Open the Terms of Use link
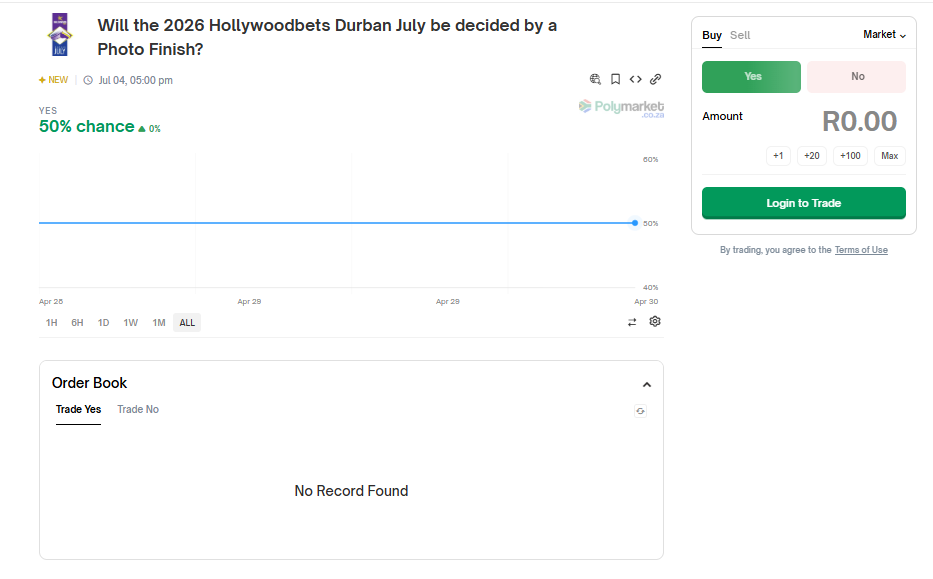 861,250
